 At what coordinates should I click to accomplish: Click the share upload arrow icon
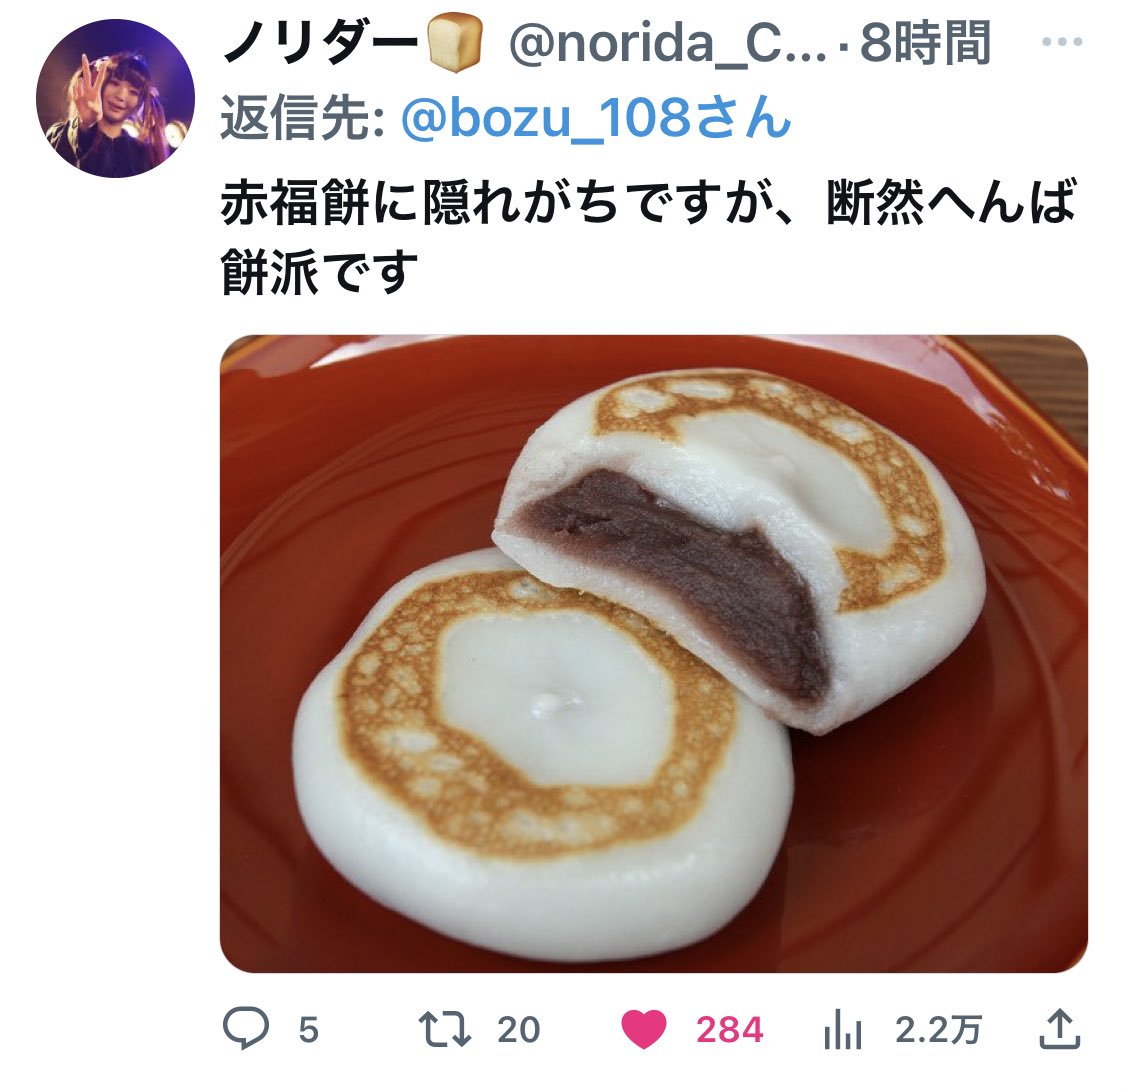coord(1059,1029)
